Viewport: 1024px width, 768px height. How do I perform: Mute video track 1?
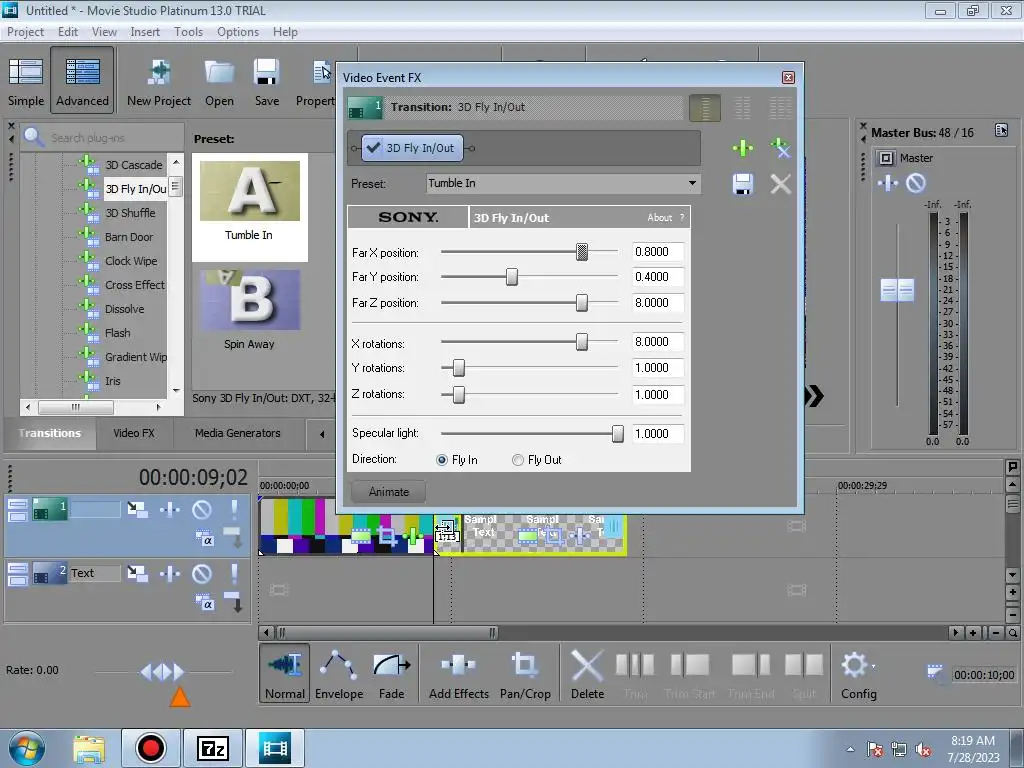click(x=201, y=509)
